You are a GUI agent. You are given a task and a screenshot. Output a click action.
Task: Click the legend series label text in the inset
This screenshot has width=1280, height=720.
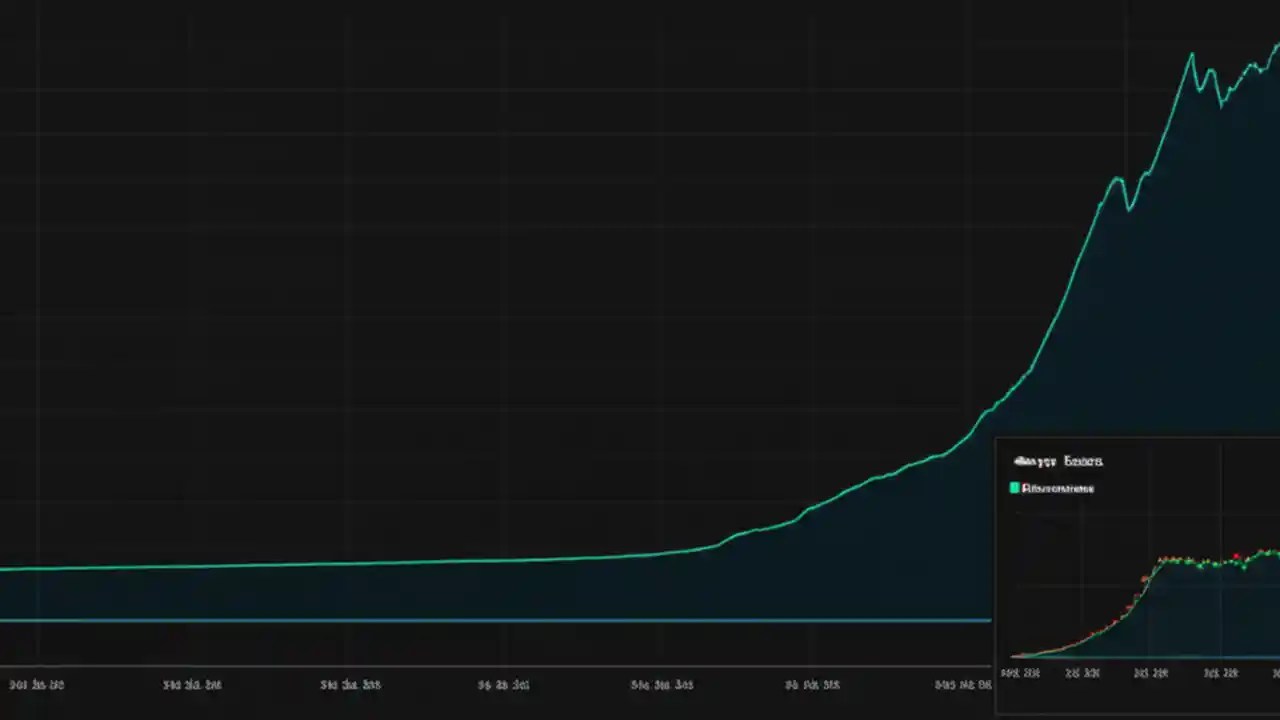coord(1058,488)
